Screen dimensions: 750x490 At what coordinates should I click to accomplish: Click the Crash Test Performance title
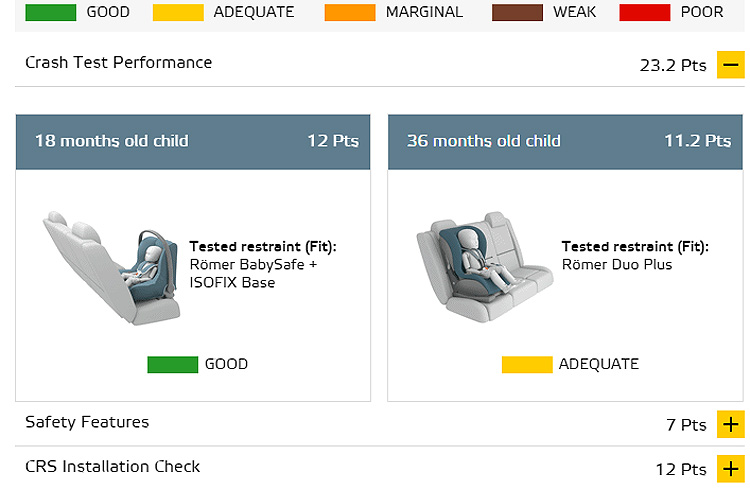119,63
